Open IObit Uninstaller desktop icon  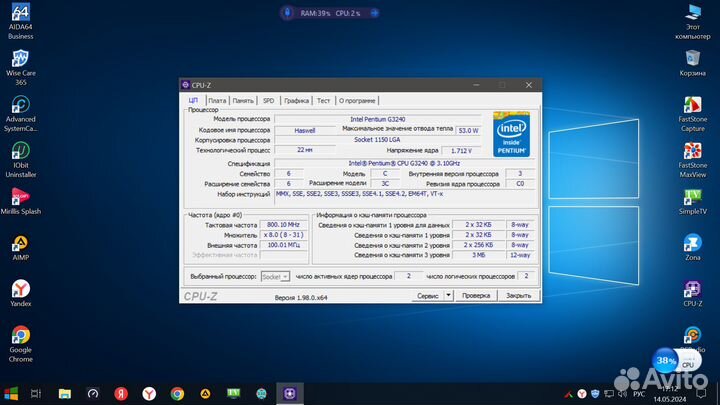tap(20, 160)
